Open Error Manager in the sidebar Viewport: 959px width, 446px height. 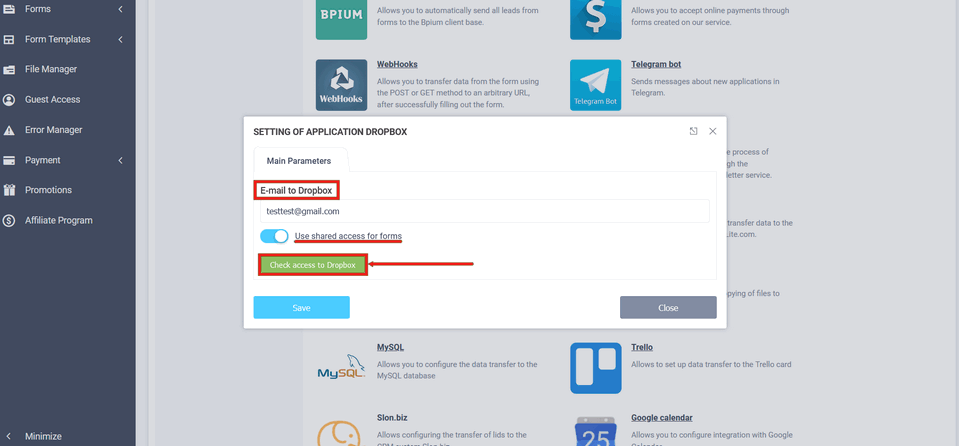[53, 130]
